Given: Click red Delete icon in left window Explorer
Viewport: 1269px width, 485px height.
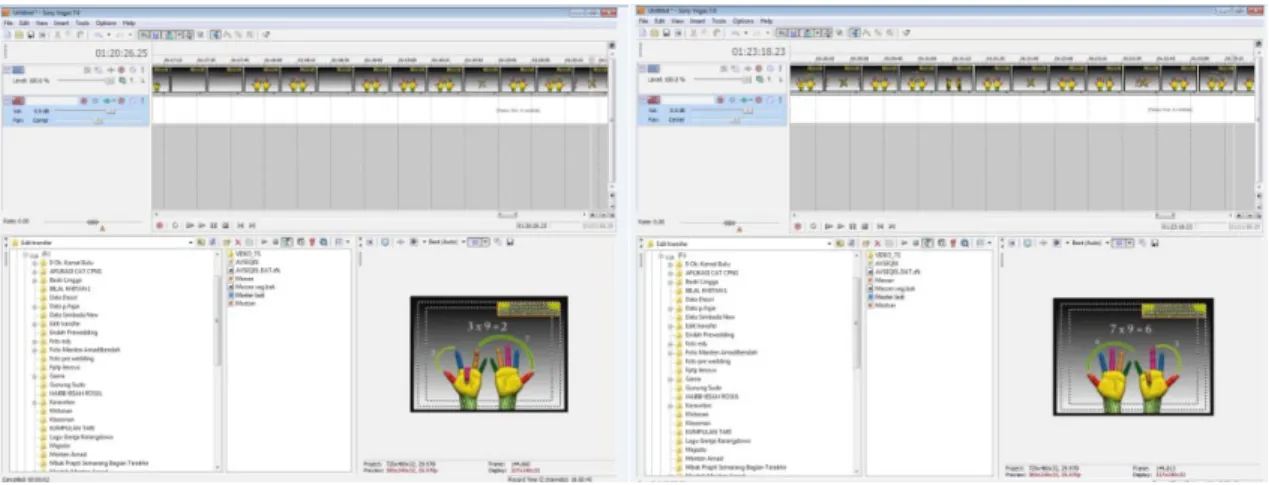Looking at the screenshot, I should point(238,242).
